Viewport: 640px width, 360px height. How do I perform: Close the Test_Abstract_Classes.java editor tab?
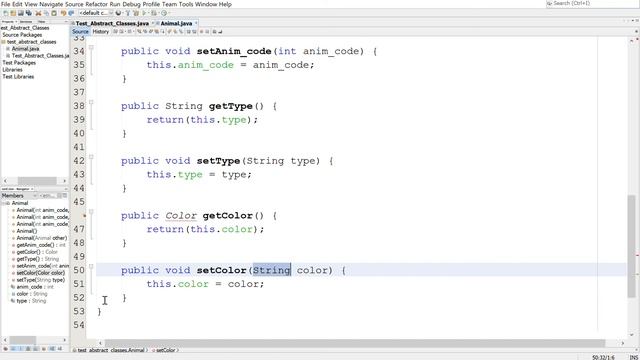153,23
